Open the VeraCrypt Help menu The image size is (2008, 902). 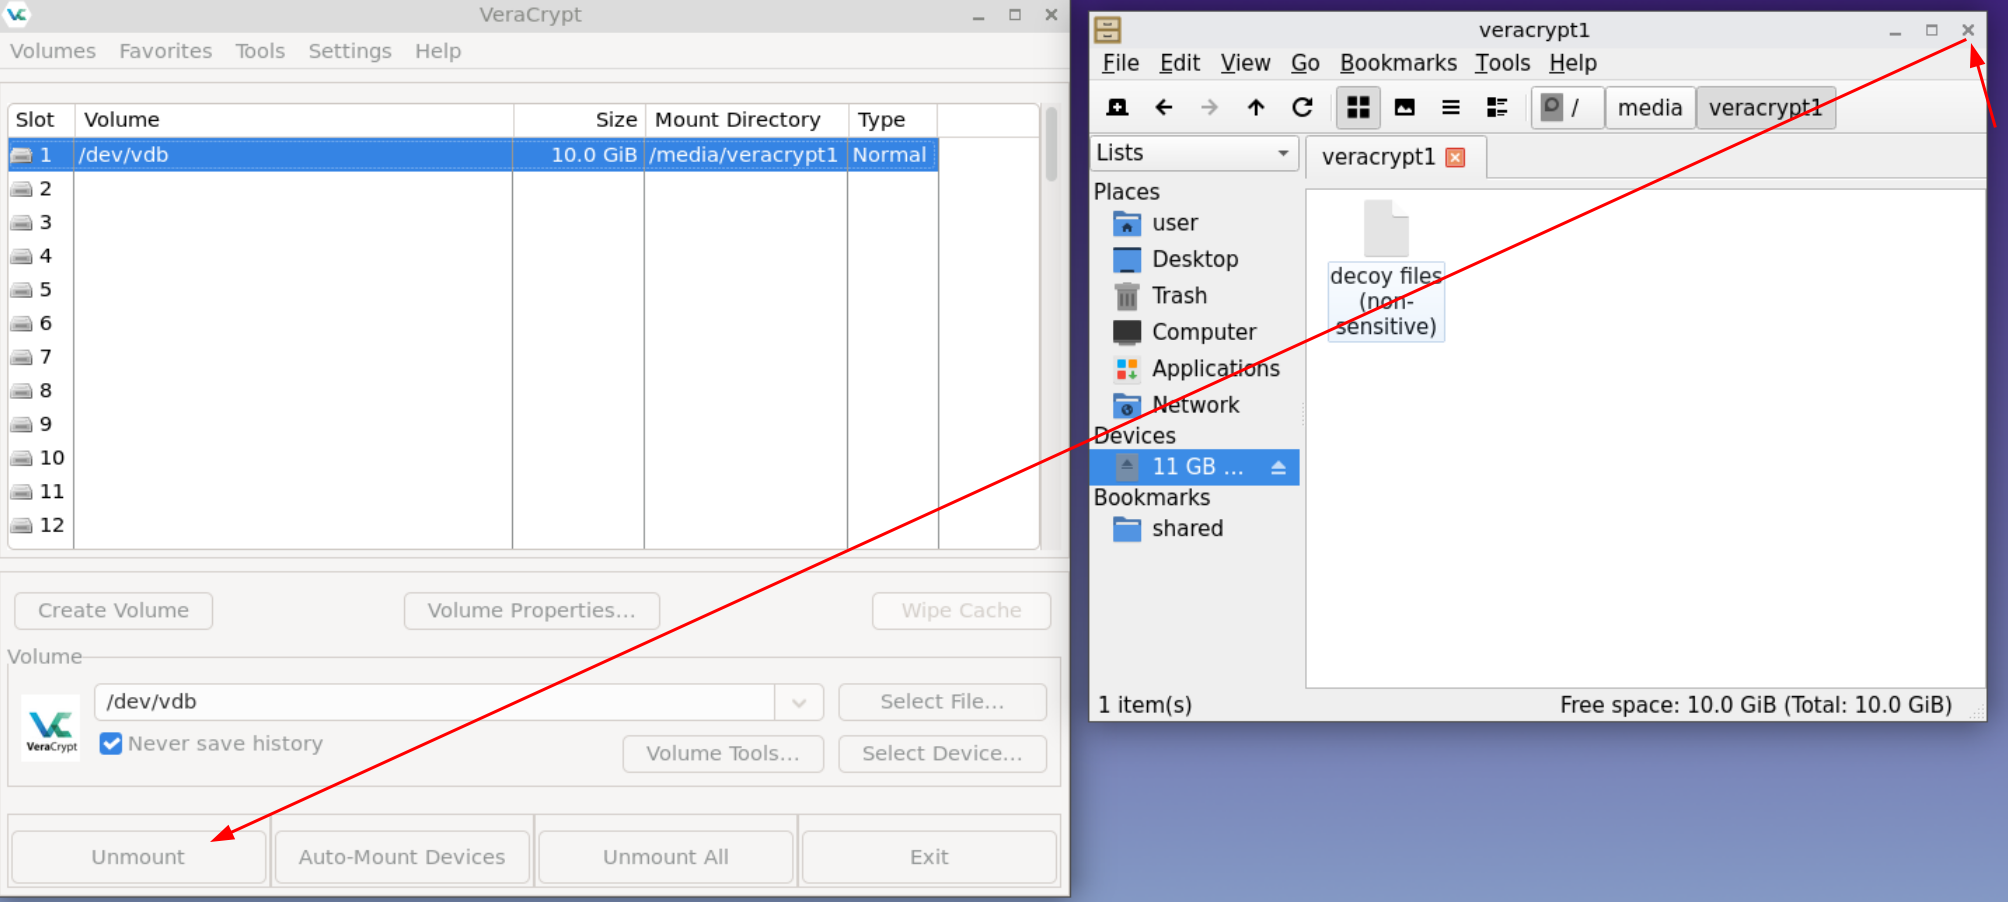point(438,51)
